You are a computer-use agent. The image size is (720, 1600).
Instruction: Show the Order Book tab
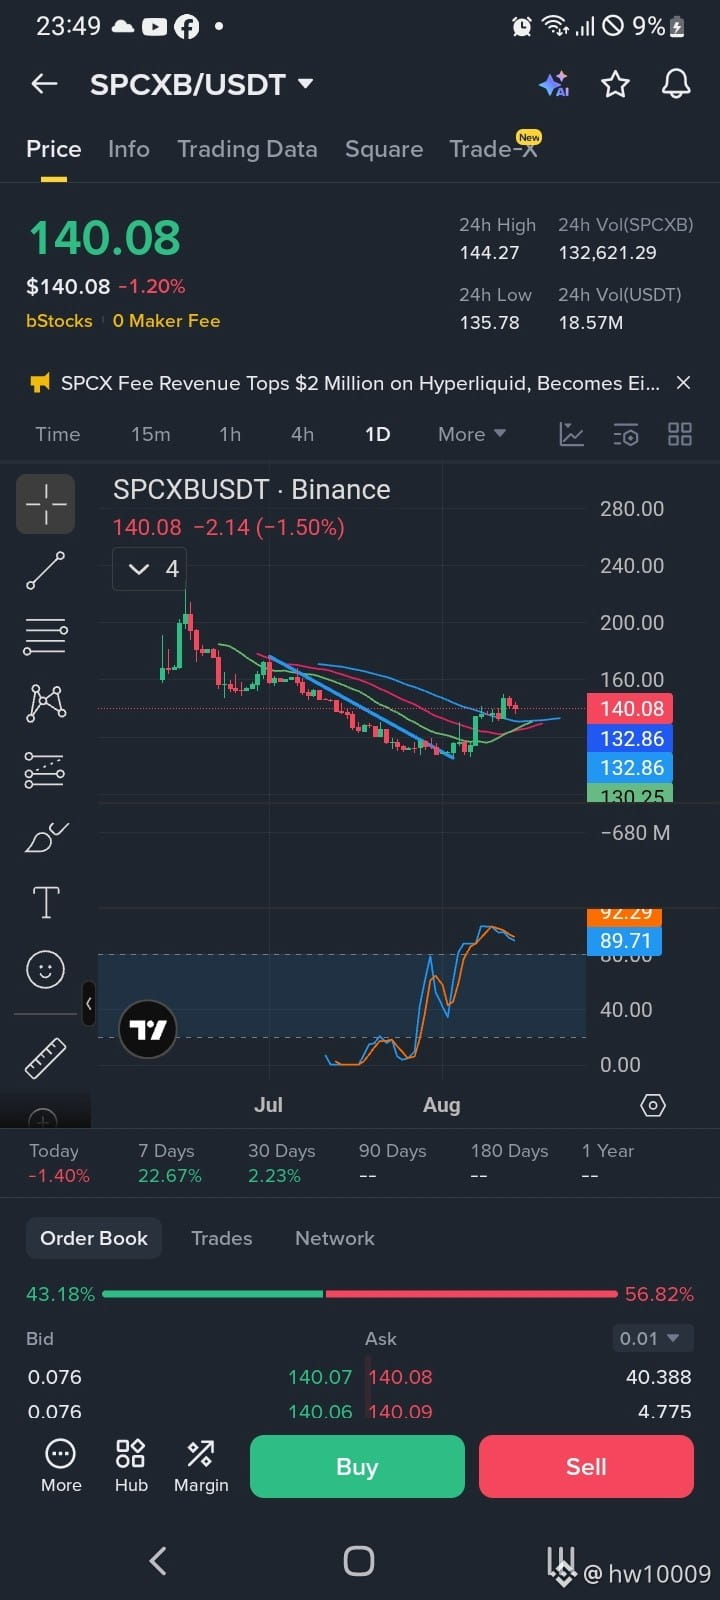(94, 1238)
